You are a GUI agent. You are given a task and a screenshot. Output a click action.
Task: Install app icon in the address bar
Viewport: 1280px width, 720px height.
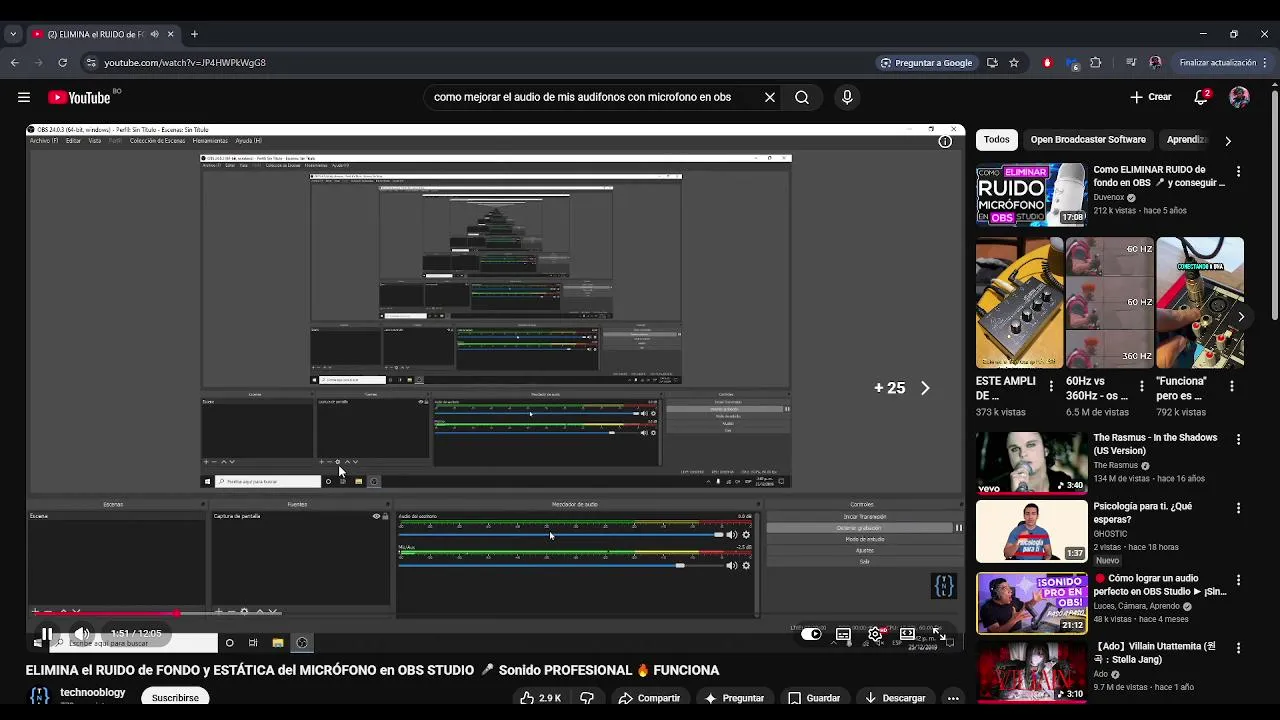pos(992,62)
